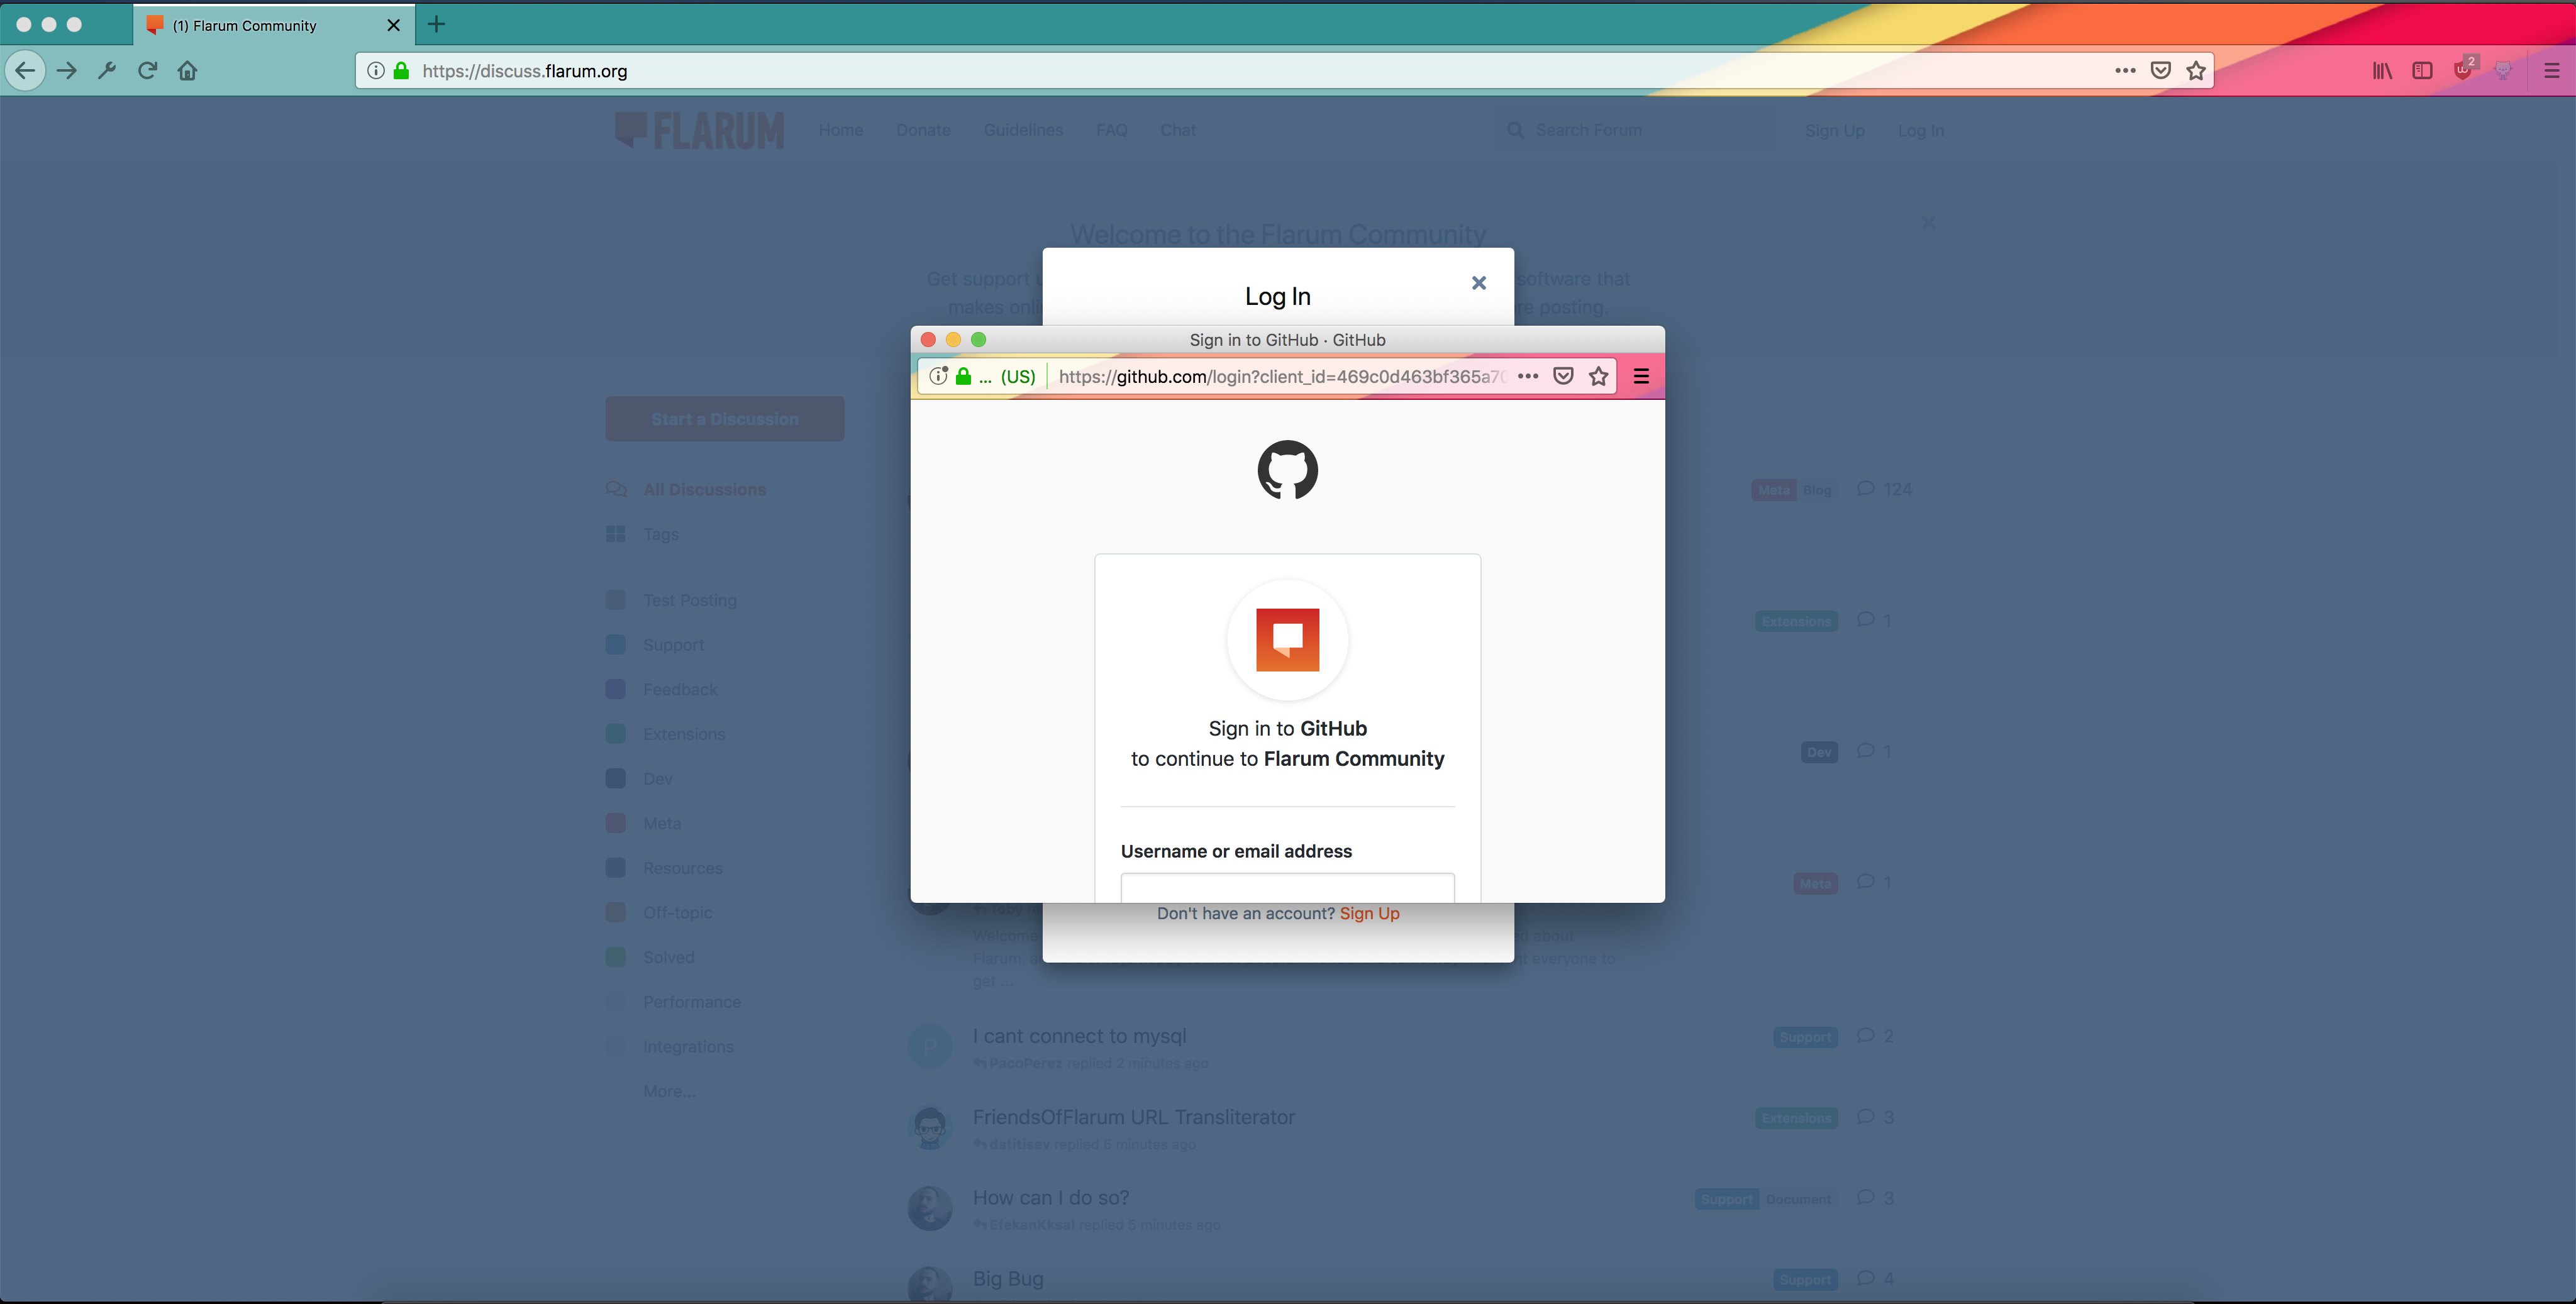Click the Sign Up link in the dialog
Image resolution: width=2576 pixels, height=1304 pixels.
click(1369, 913)
